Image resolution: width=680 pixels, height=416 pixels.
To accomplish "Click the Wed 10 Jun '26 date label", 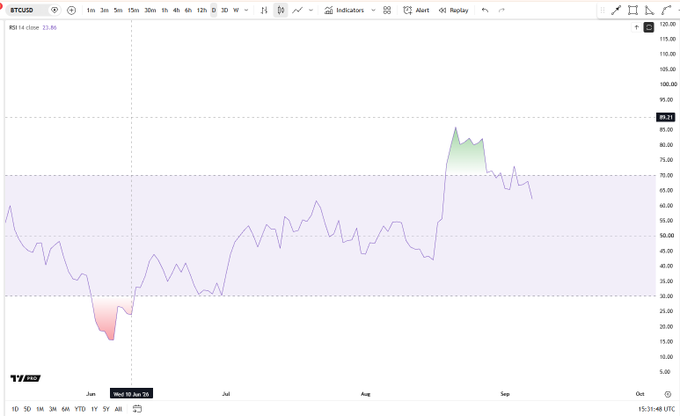I will pyautogui.click(x=131, y=394).
